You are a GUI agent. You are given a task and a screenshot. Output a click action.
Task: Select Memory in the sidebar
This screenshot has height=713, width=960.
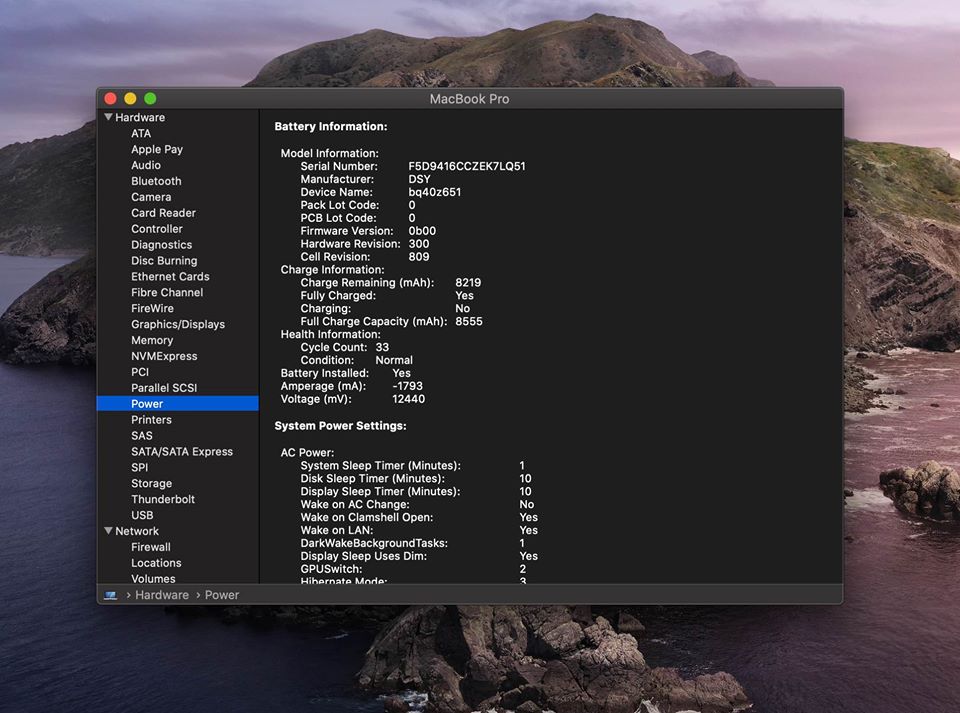click(x=152, y=340)
